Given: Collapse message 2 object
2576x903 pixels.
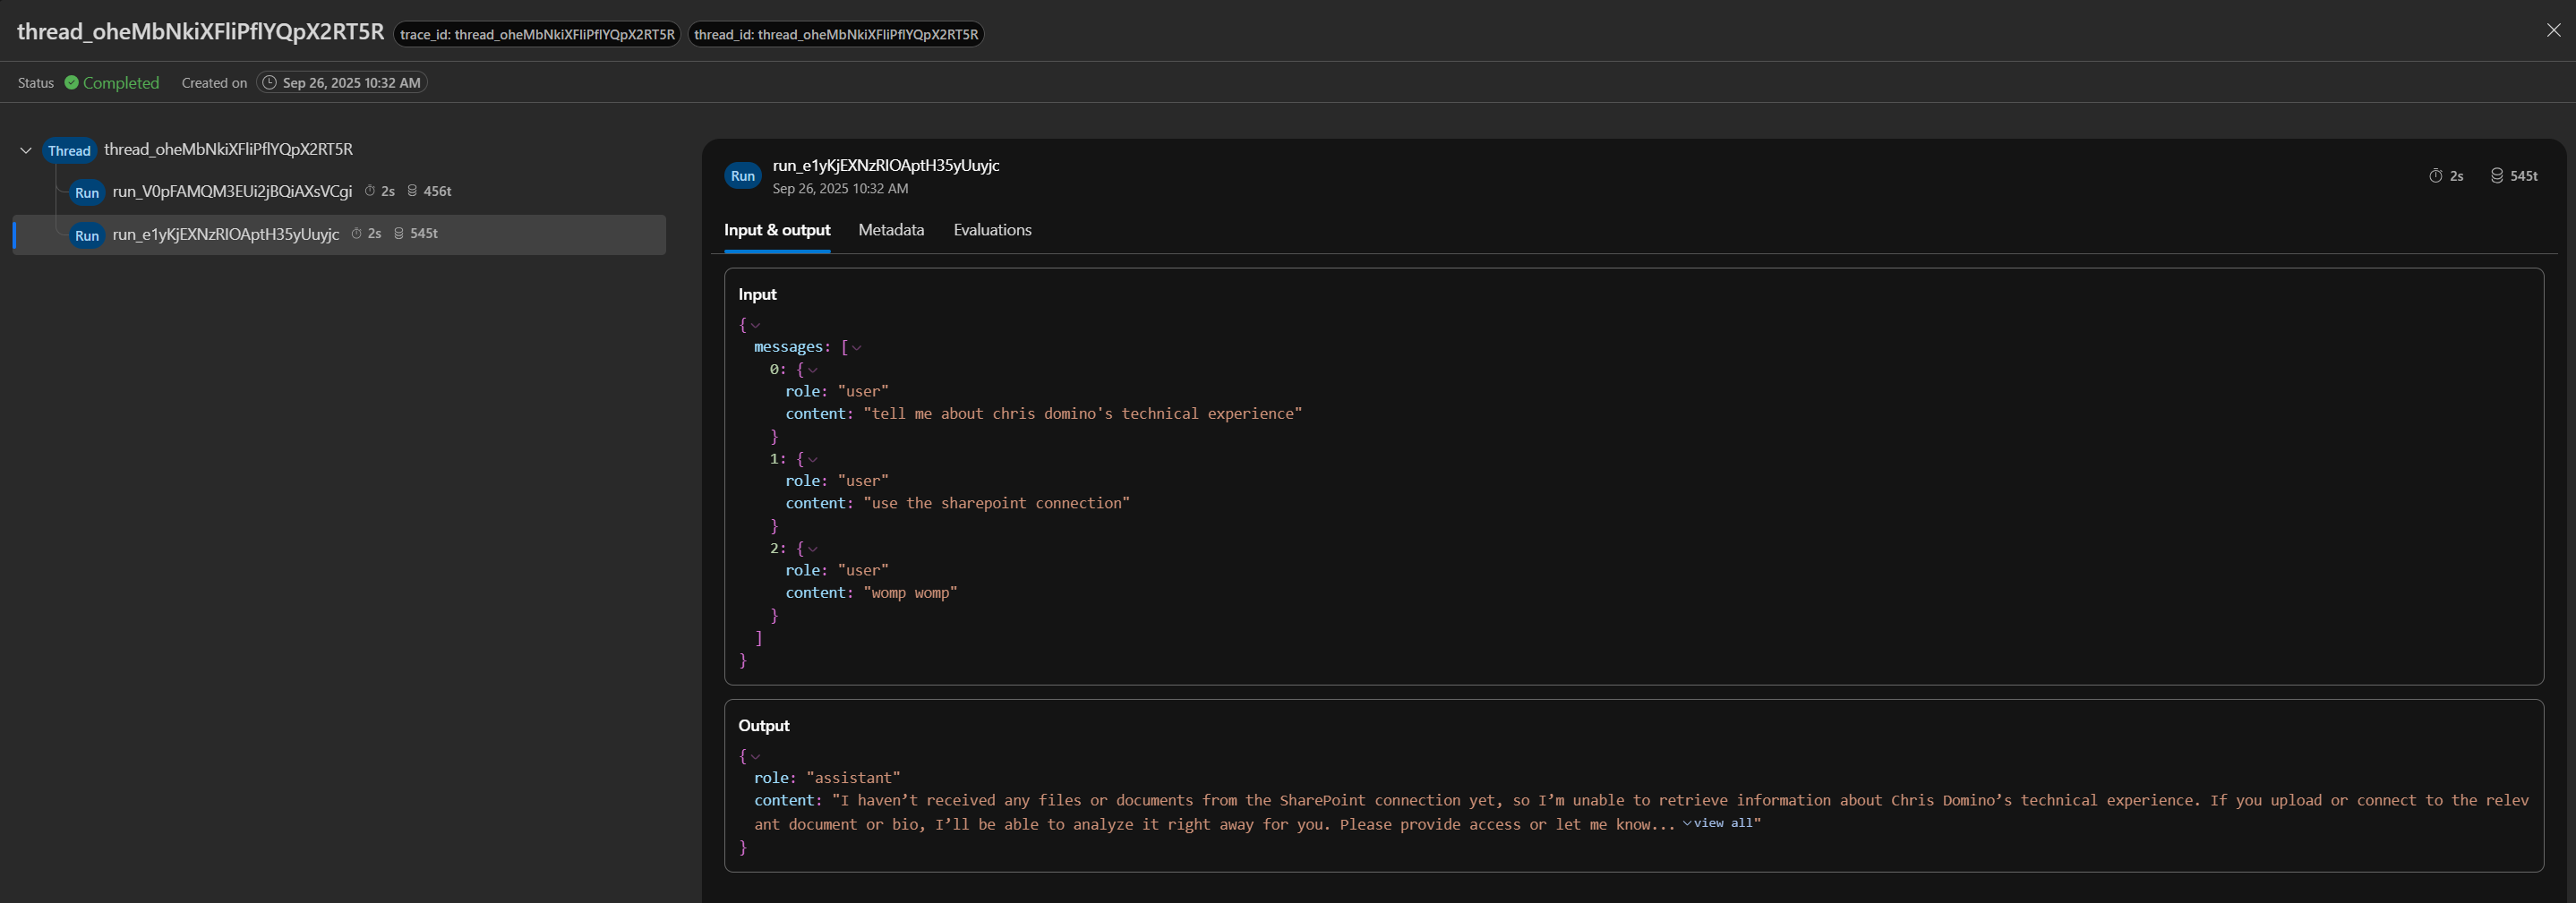Looking at the screenshot, I should [812, 549].
